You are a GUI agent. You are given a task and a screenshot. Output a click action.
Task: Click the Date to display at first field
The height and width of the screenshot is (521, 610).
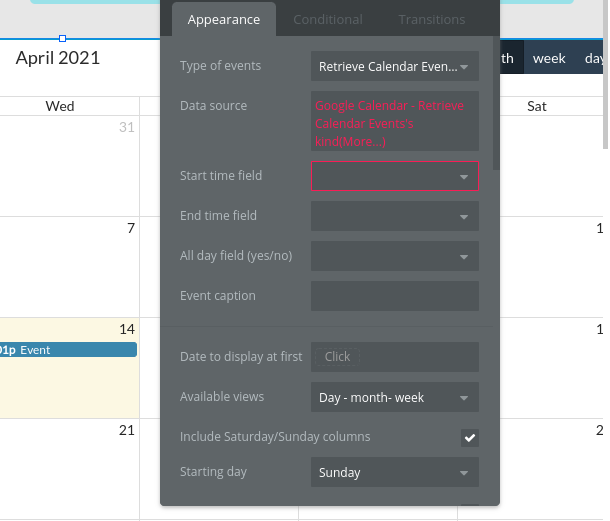[394, 357]
